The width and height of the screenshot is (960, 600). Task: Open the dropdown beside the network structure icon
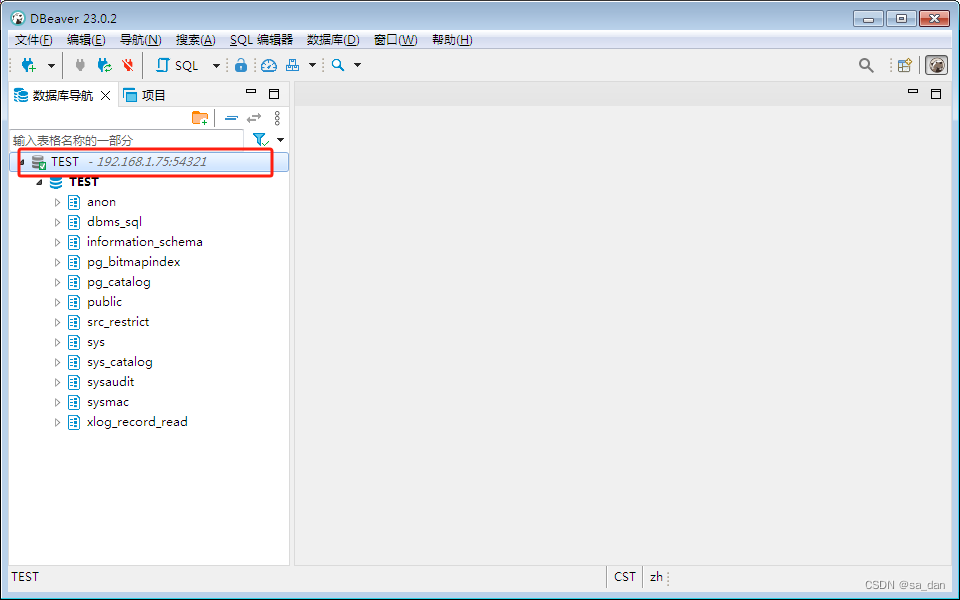[312, 65]
